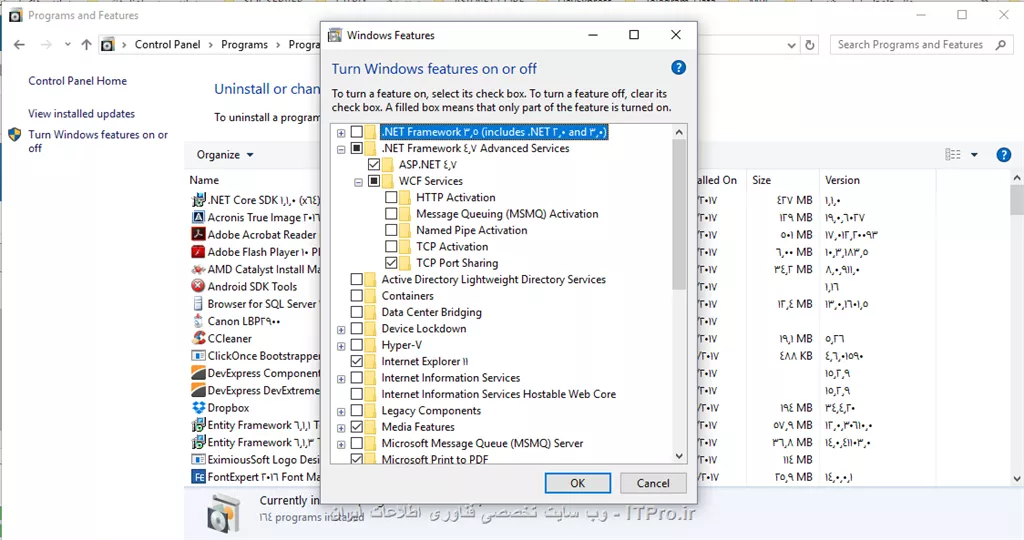Click the FontExpert Font Manager icon
1024x540 pixels.
tap(198, 477)
